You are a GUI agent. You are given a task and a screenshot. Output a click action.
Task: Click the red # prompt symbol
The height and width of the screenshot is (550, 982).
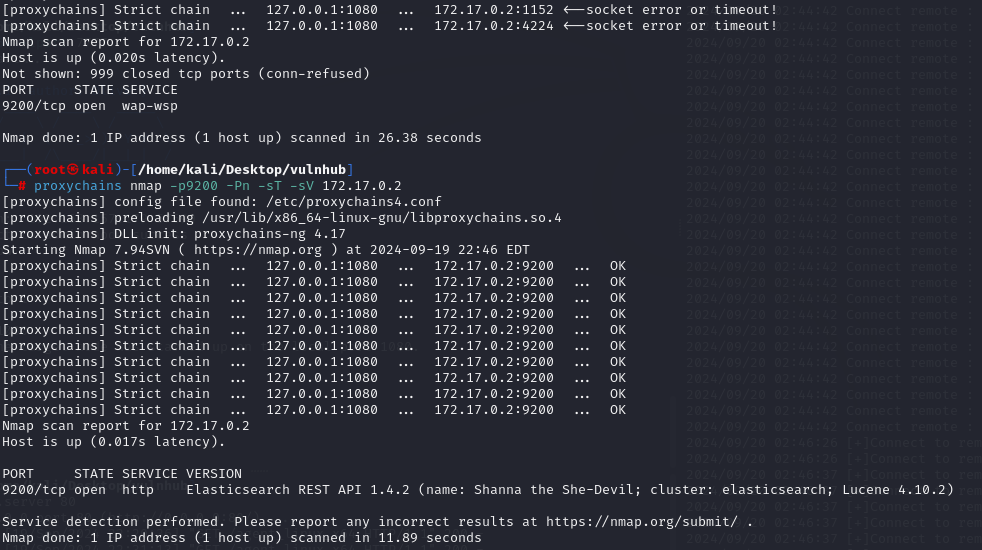22,186
